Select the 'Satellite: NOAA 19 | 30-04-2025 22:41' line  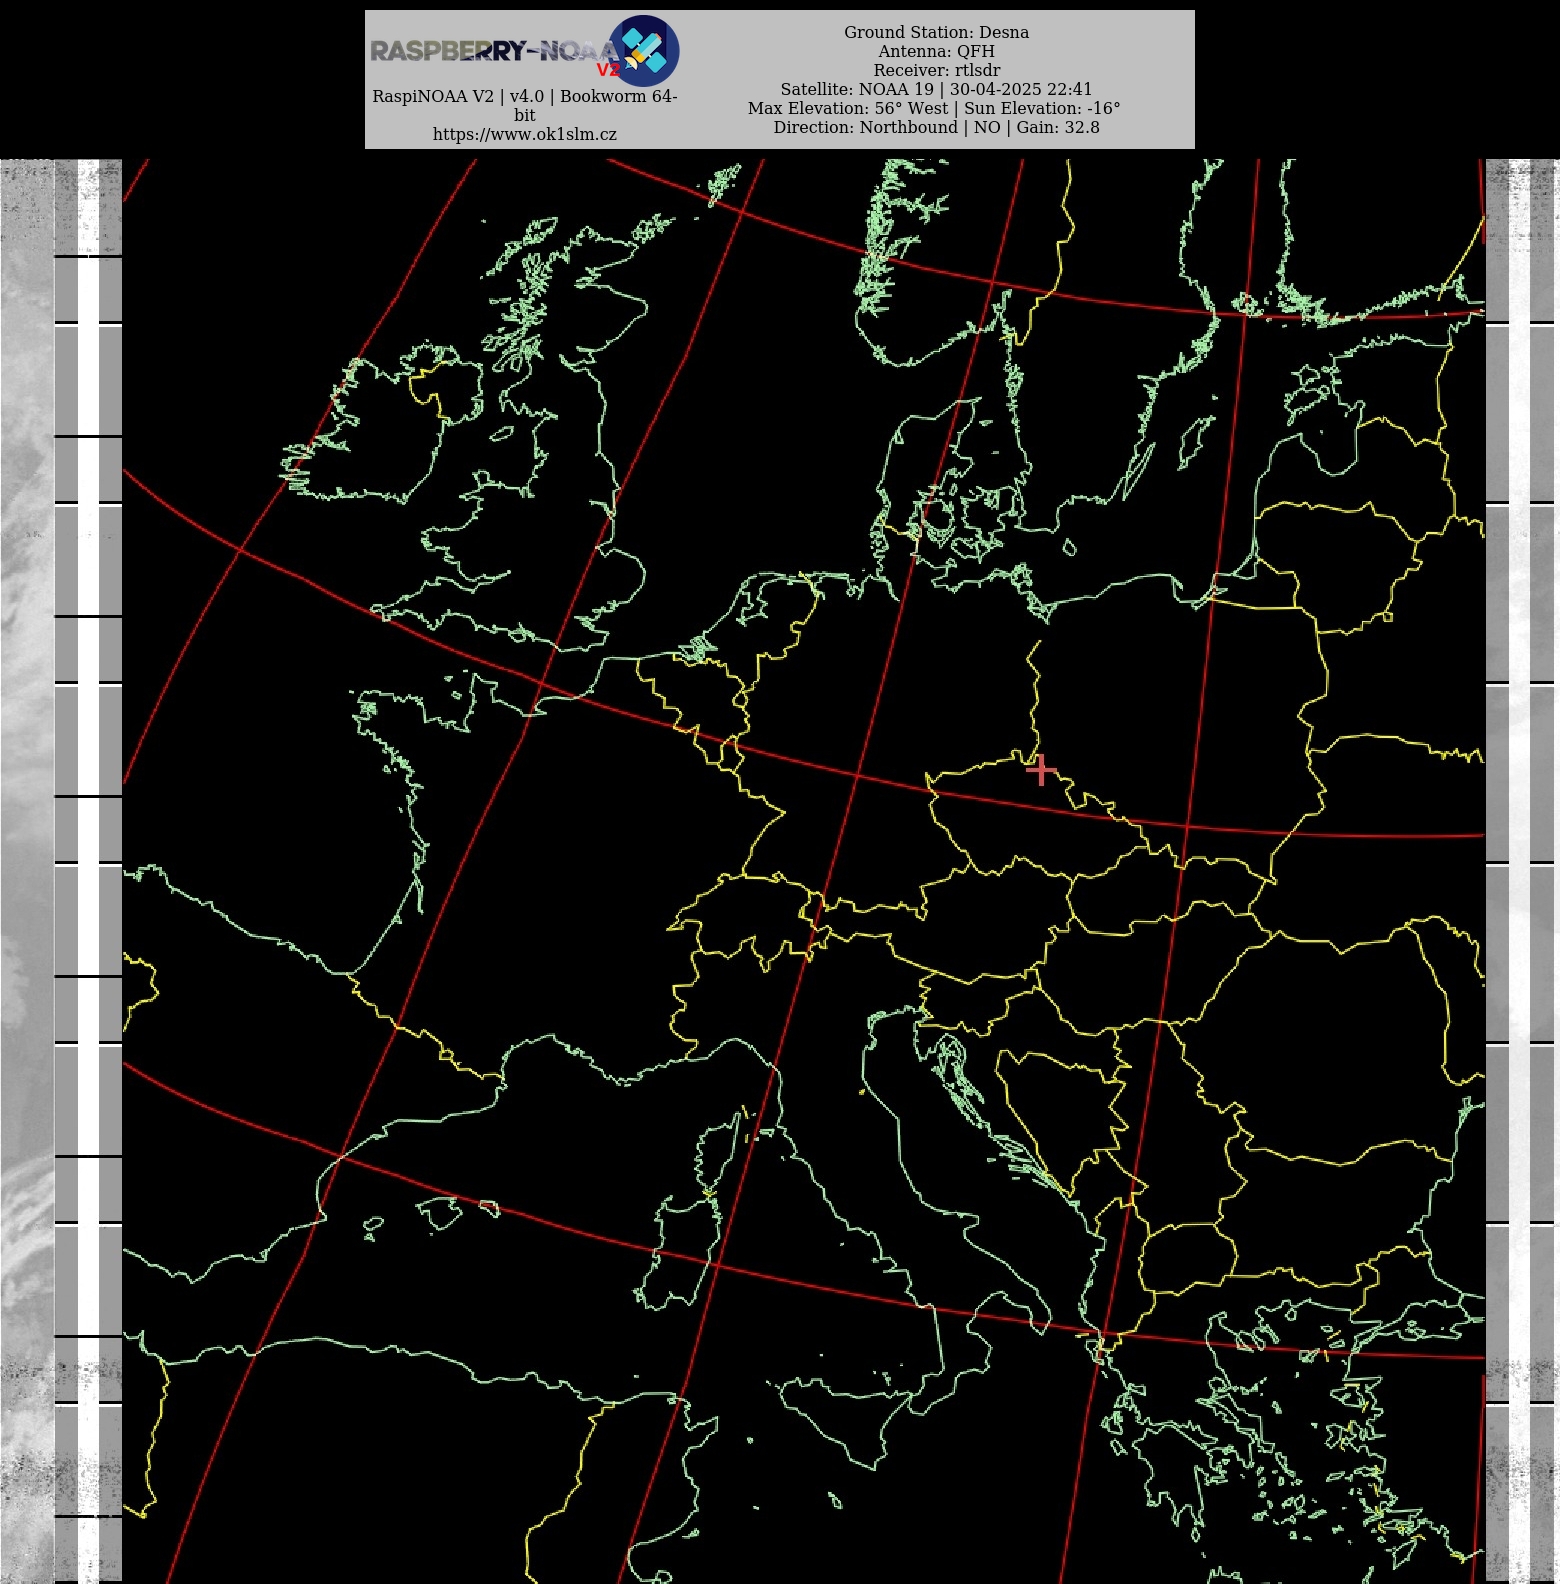(x=936, y=89)
